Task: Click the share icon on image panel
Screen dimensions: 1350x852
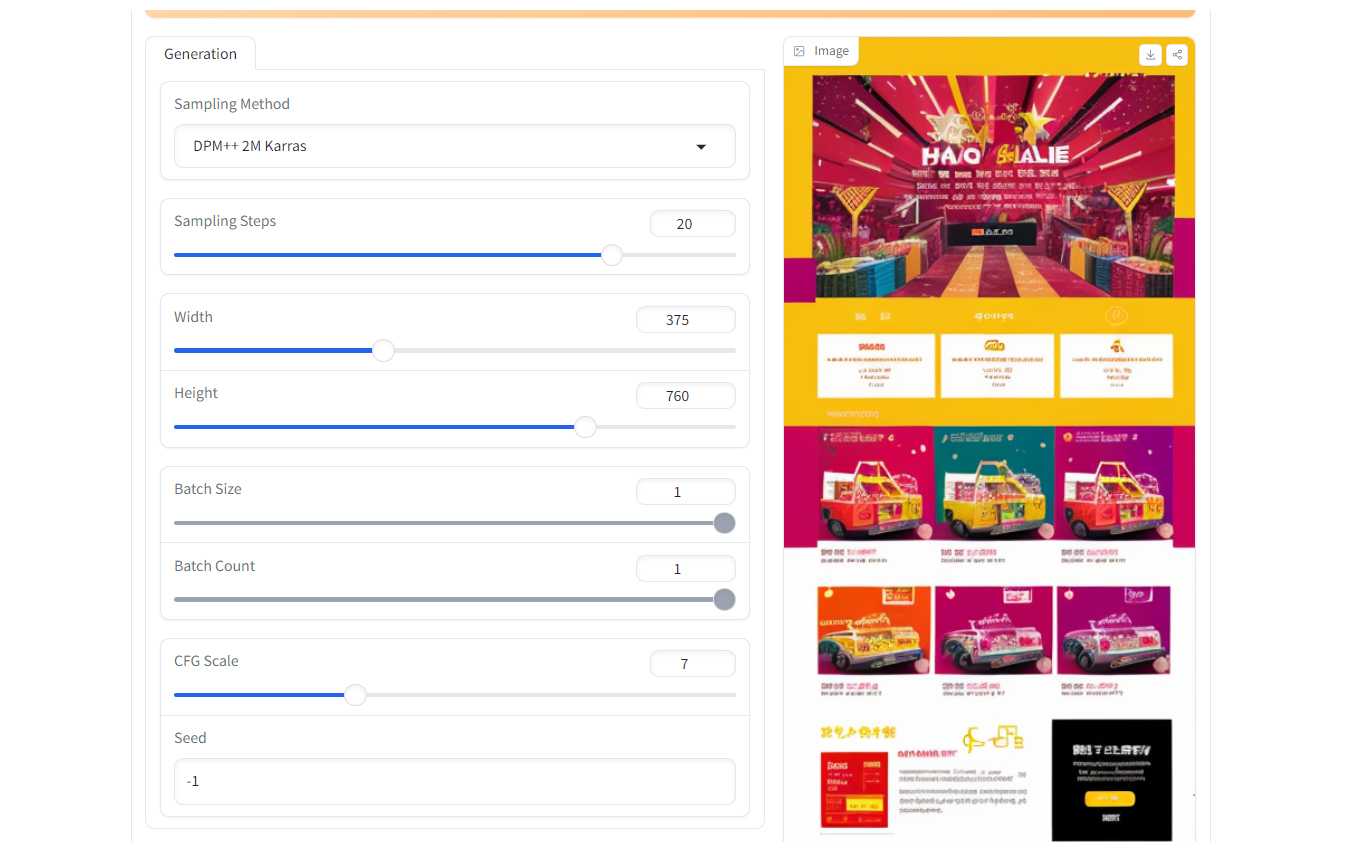Action: (x=1177, y=55)
